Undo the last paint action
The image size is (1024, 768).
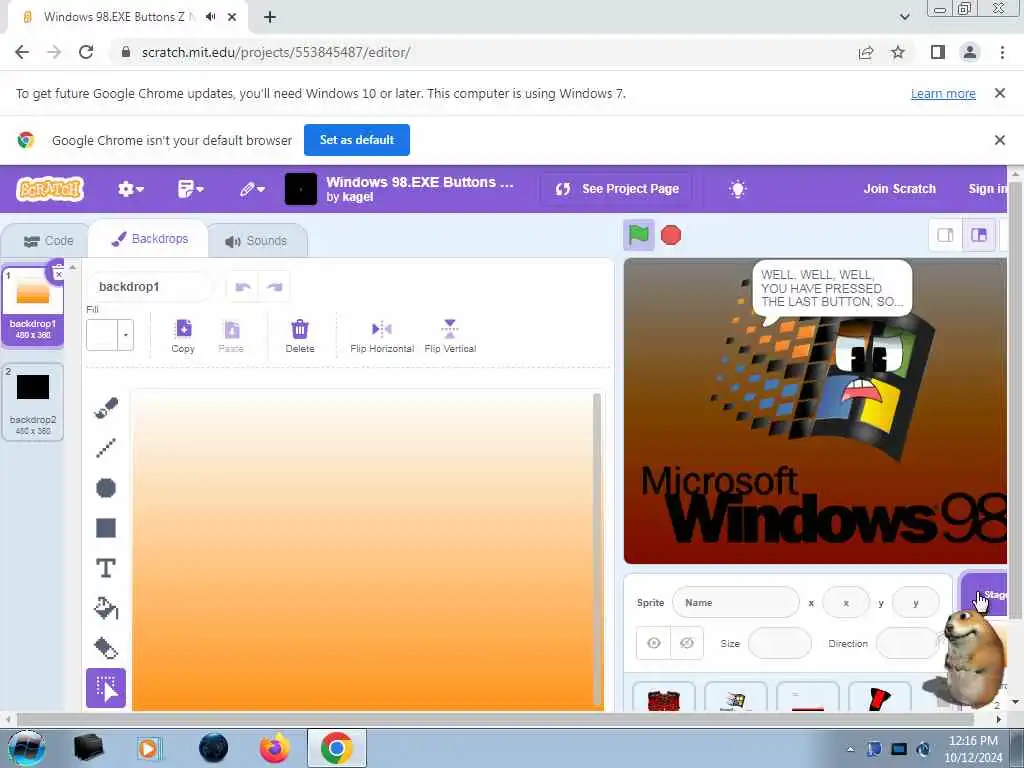click(243, 287)
